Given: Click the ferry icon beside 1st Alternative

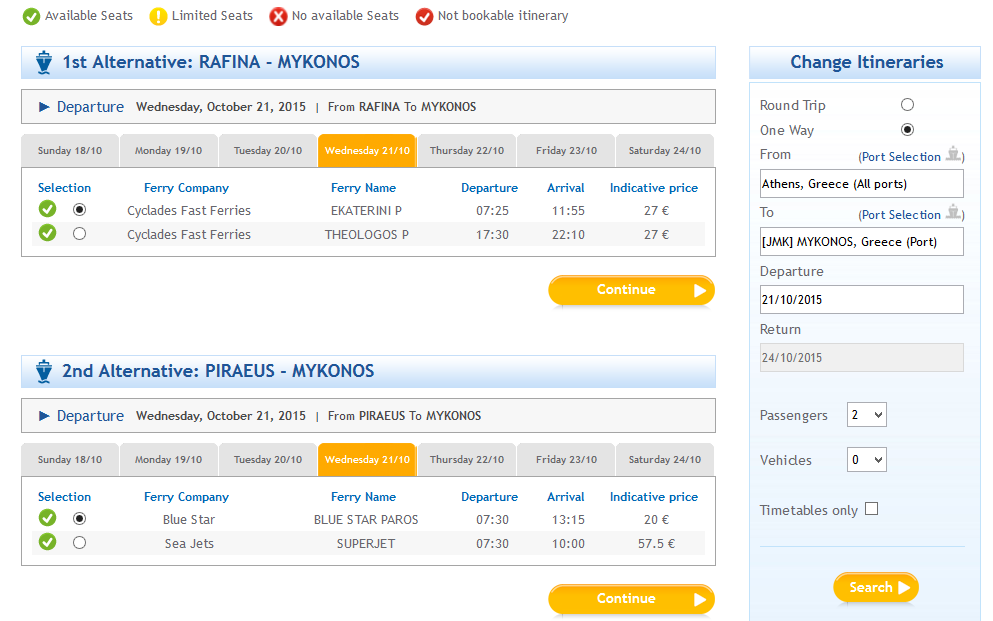Looking at the screenshot, I should (44, 62).
